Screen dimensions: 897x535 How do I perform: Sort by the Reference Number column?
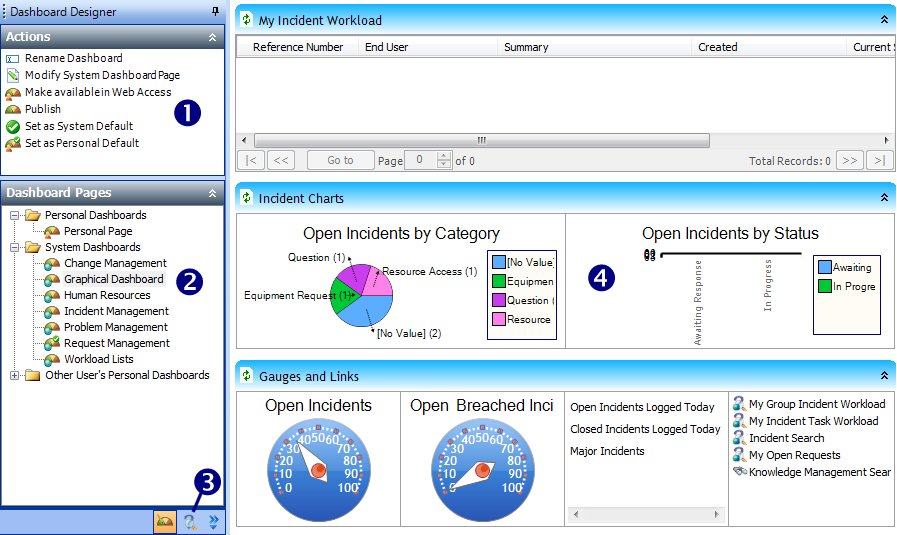297,47
